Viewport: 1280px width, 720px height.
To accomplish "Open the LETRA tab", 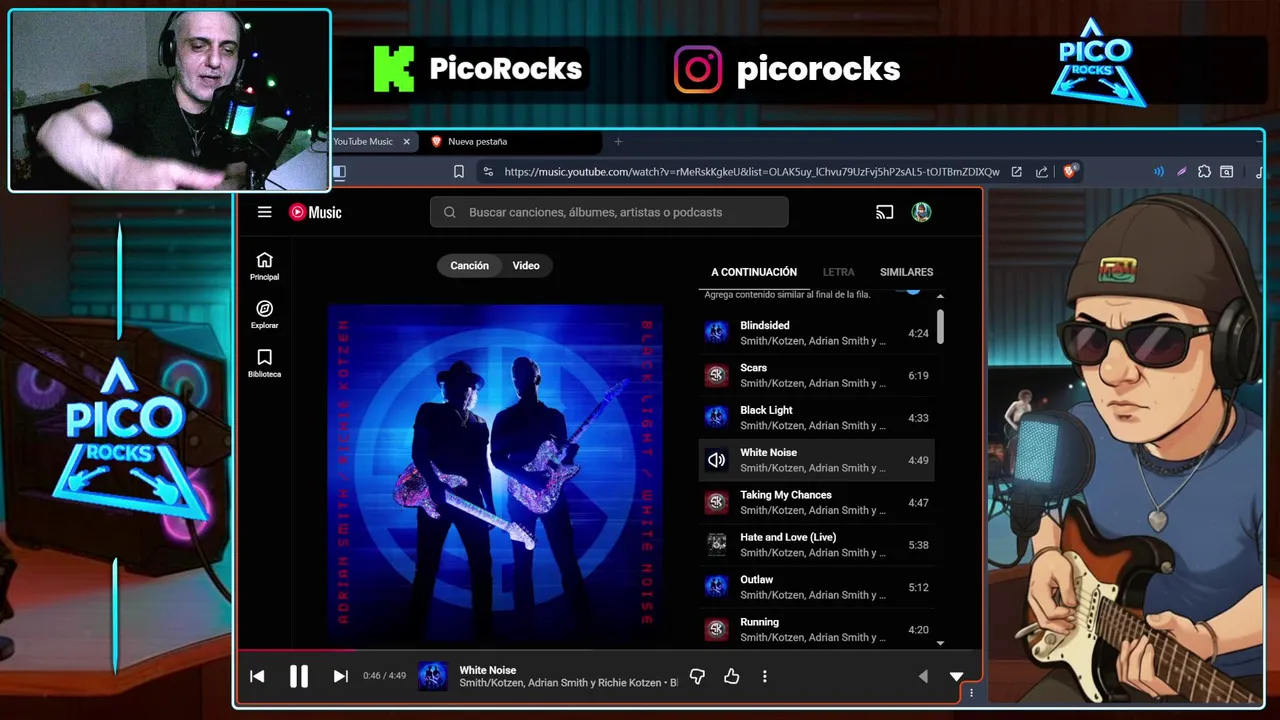I will tap(838, 272).
